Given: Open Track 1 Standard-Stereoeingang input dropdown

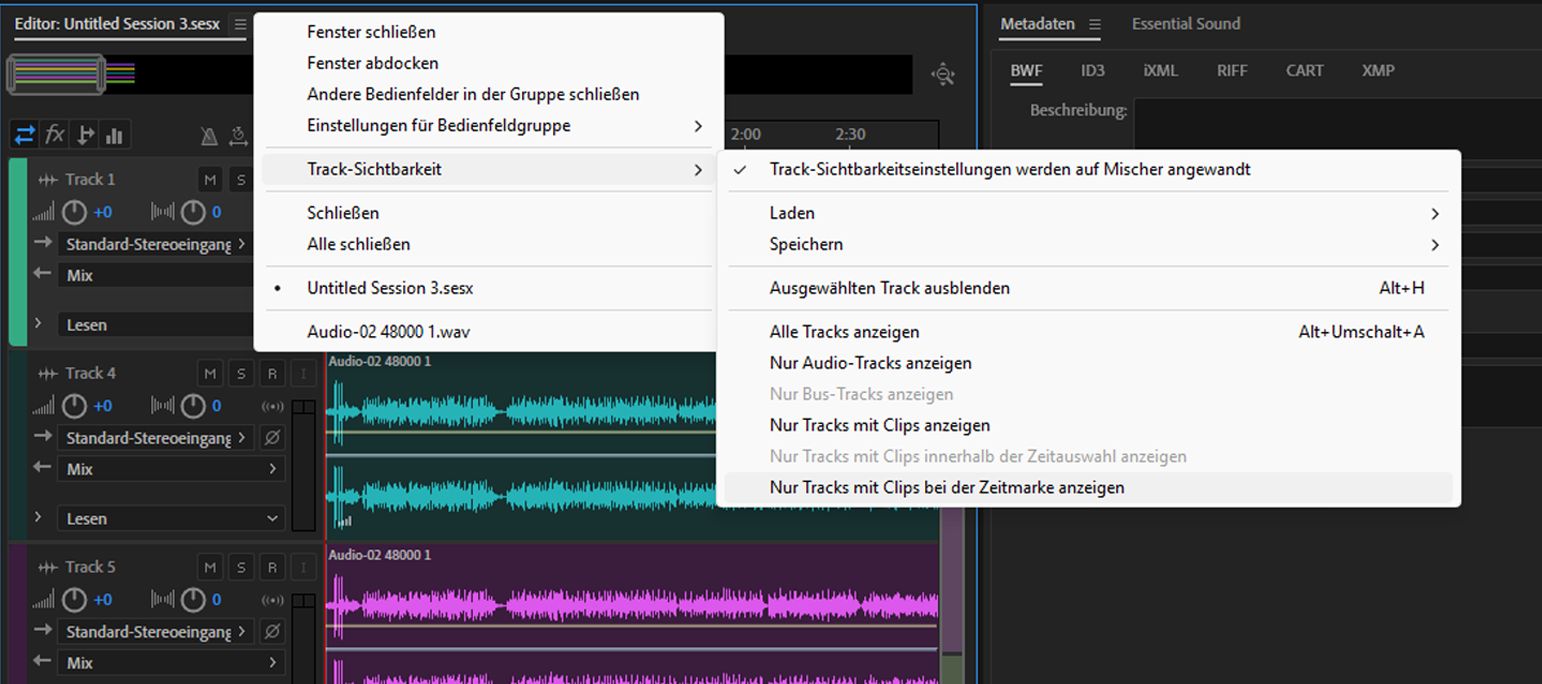Looking at the screenshot, I should pyautogui.click(x=156, y=244).
